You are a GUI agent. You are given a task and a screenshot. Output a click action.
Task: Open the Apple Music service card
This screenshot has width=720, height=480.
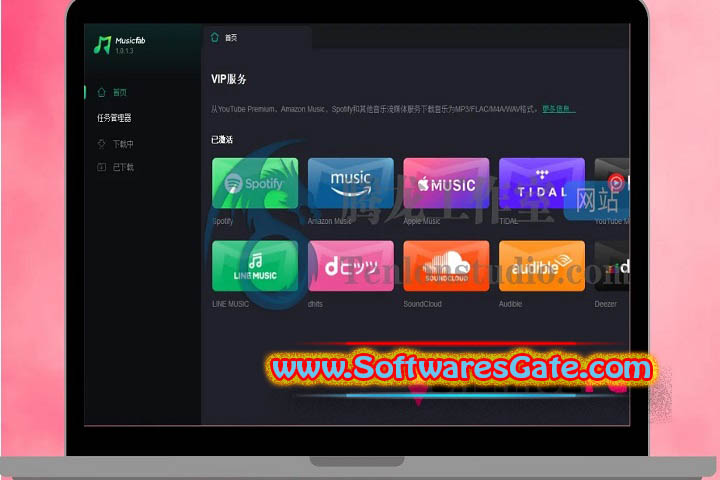(446, 183)
